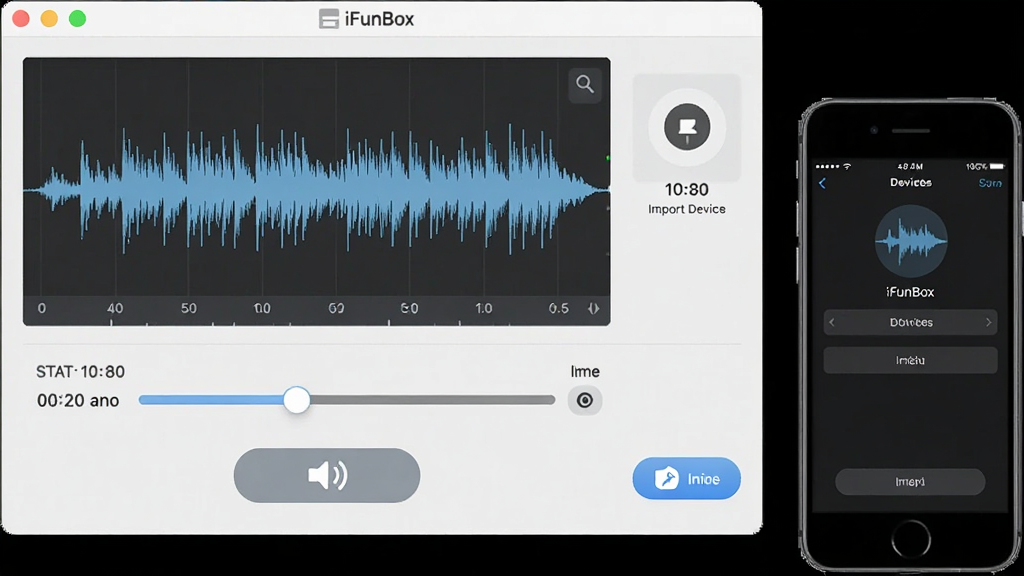Click the magnifier search icon on waveform
This screenshot has width=1024, height=576.
584,84
